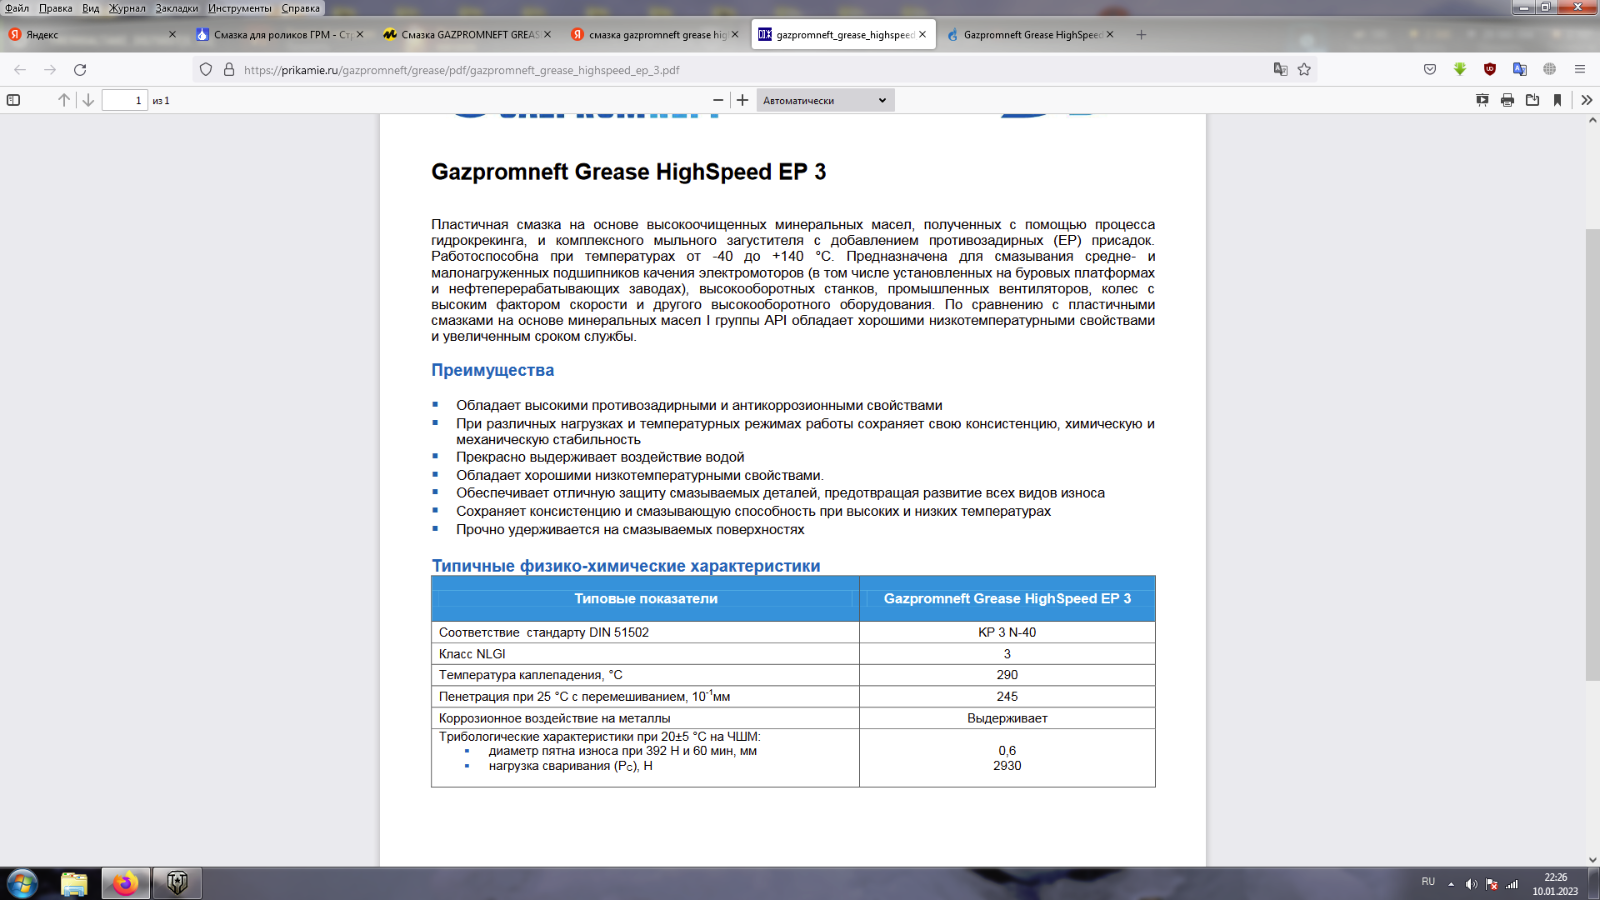Click the 'Выдерживает' table cell
Image resolution: width=1600 pixels, height=900 pixels.
click(x=1007, y=718)
